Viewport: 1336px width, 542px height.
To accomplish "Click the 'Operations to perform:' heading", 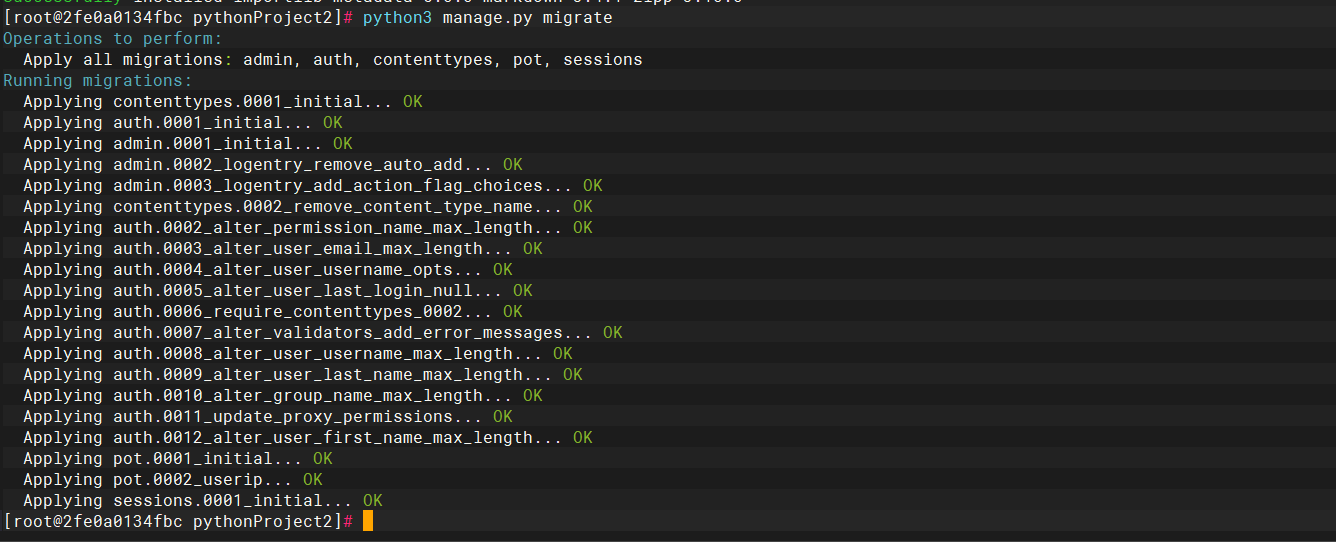I will pyautogui.click(x=113, y=38).
